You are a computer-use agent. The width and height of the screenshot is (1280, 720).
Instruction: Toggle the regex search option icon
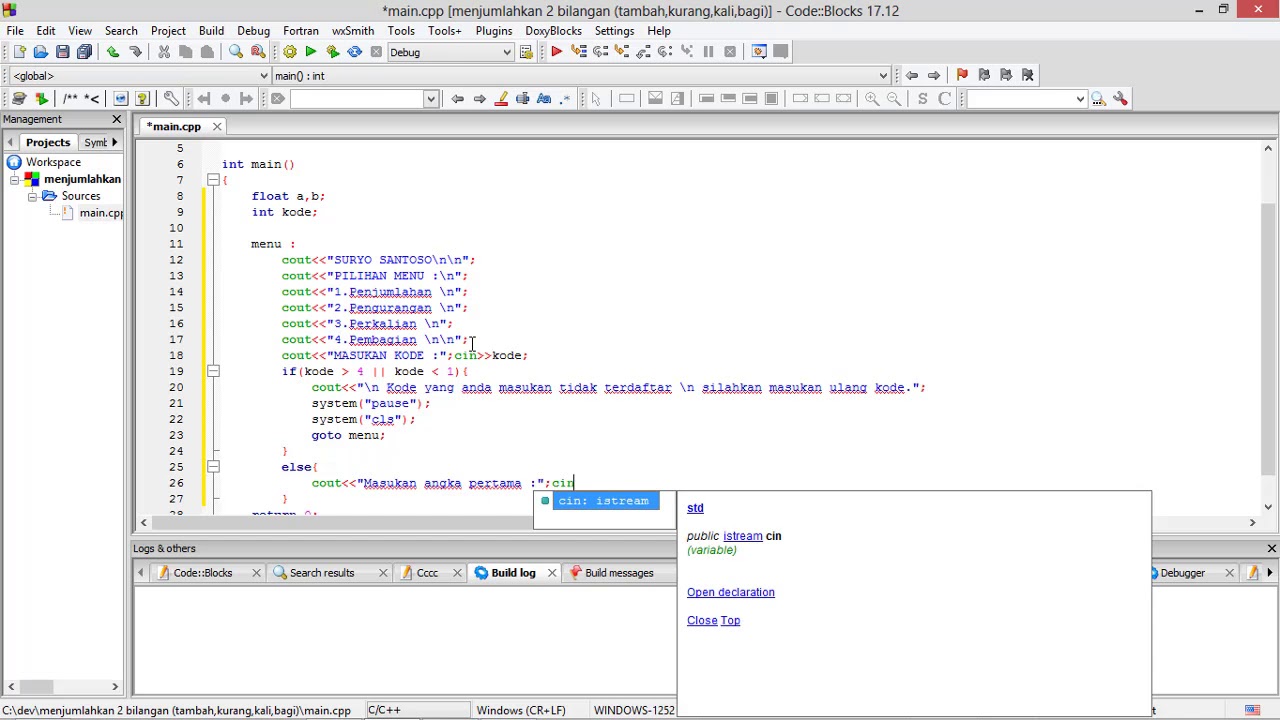(x=566, y=98)
